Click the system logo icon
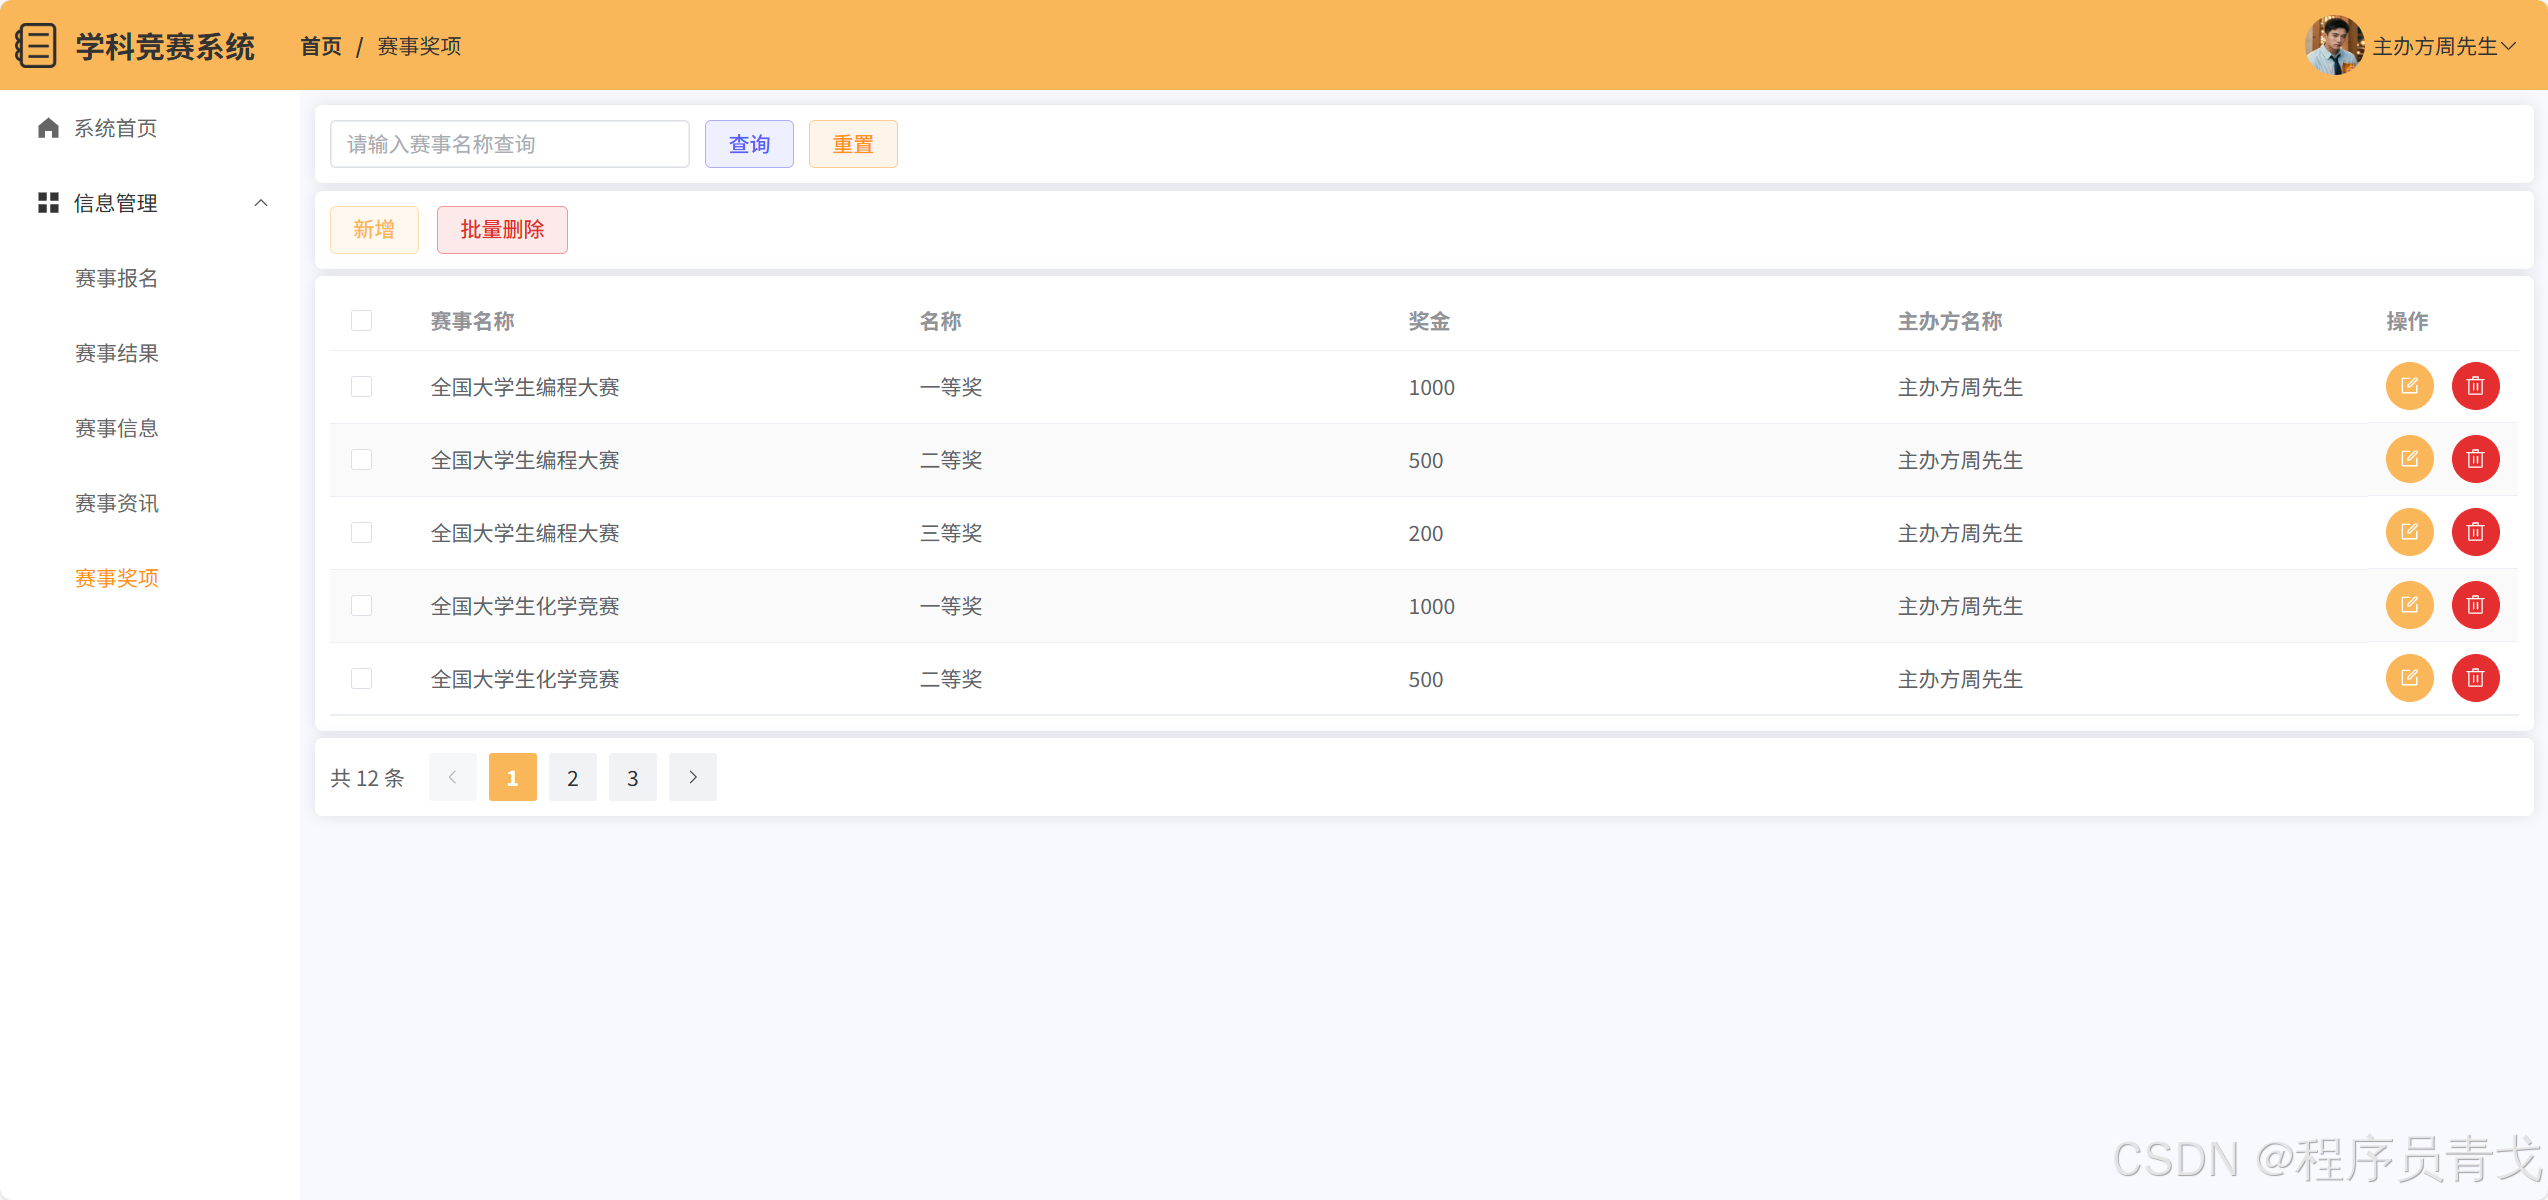2548x1200 pixels. point(37,46)
